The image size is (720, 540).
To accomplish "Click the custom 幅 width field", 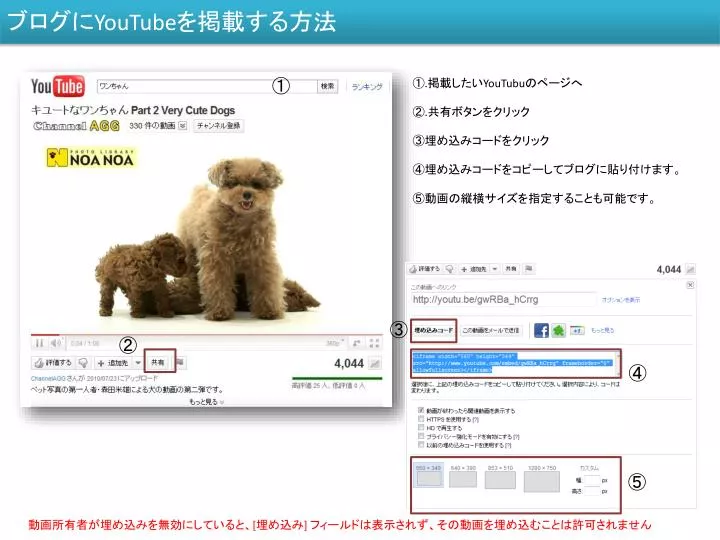I will [591, 480].
